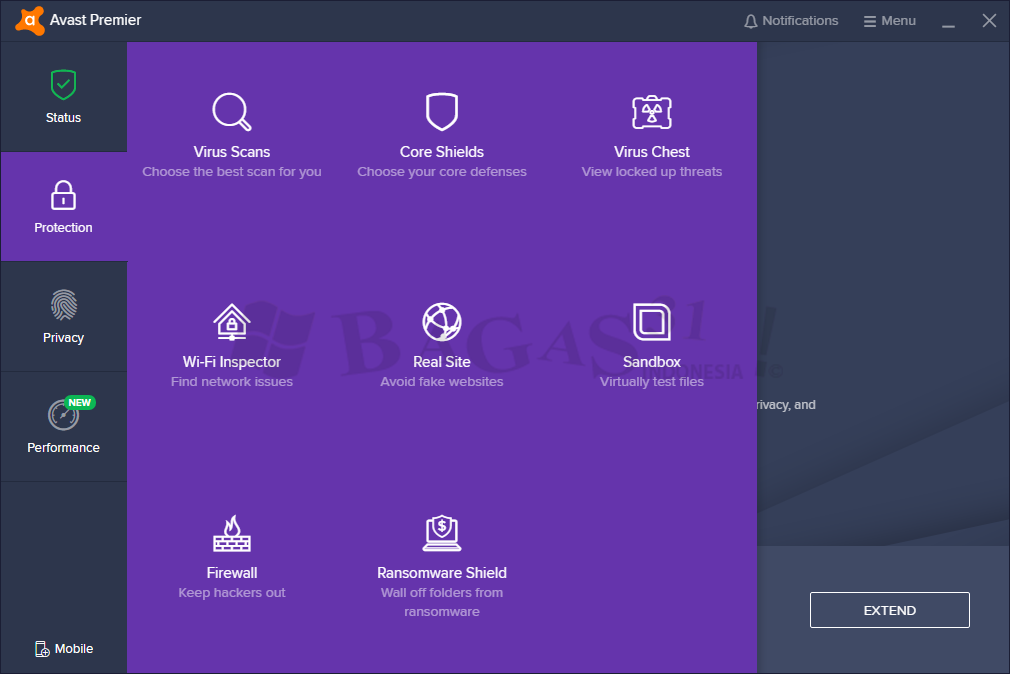This screenshot has width=1010, height=674.
Task: Click the Sandbox title
Action: click(x=652, y=362)
